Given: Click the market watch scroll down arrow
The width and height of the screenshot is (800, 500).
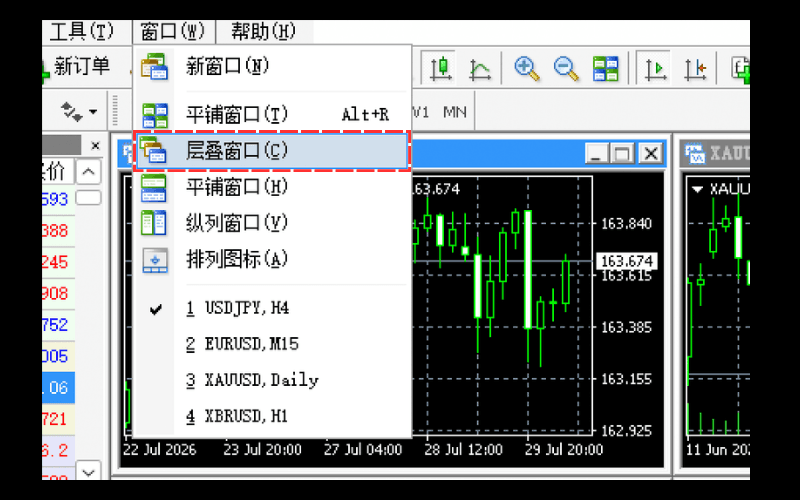Looking at the screenshot, I should tap(88, 471).
